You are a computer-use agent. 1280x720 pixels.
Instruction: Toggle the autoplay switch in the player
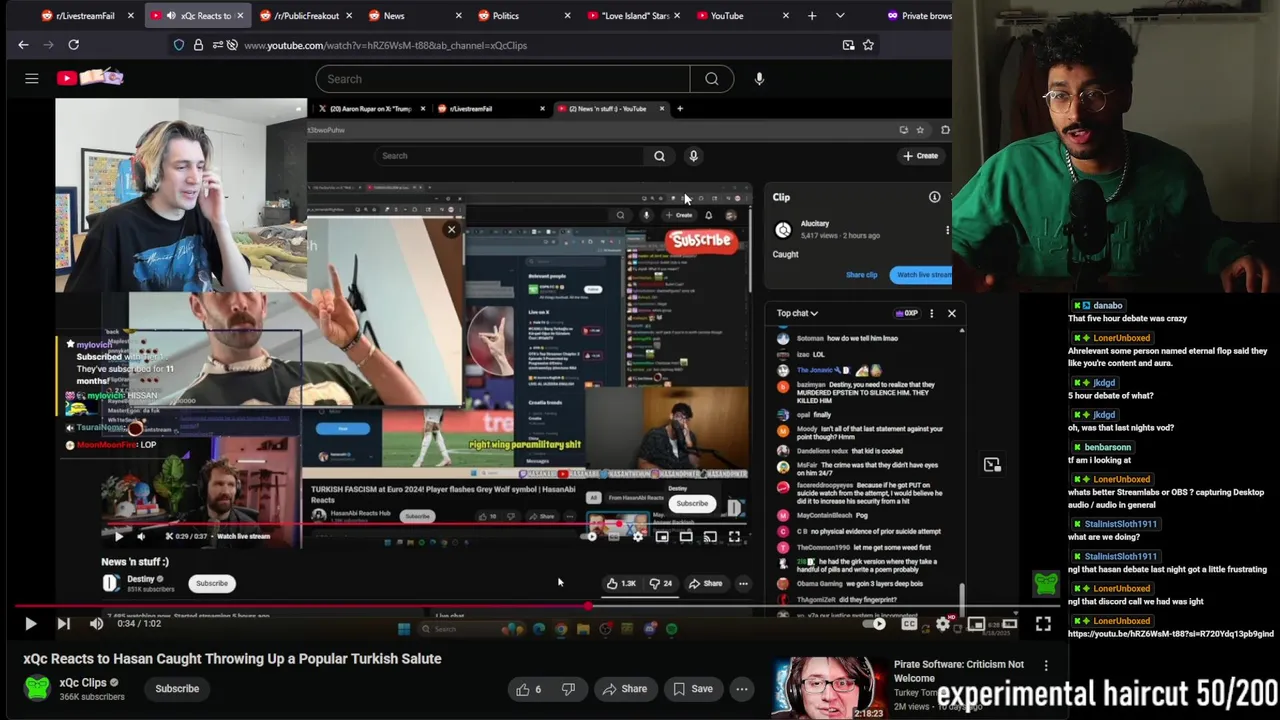click(876, 624)
